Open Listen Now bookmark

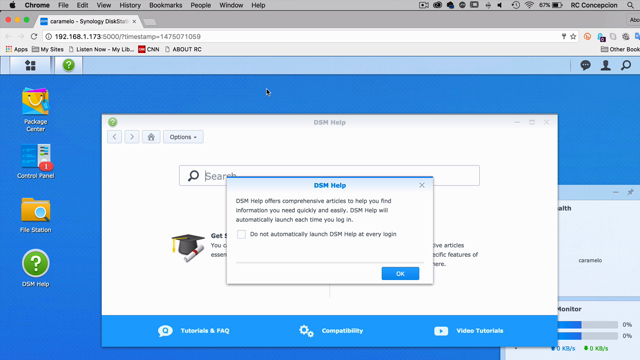[101, 49]
